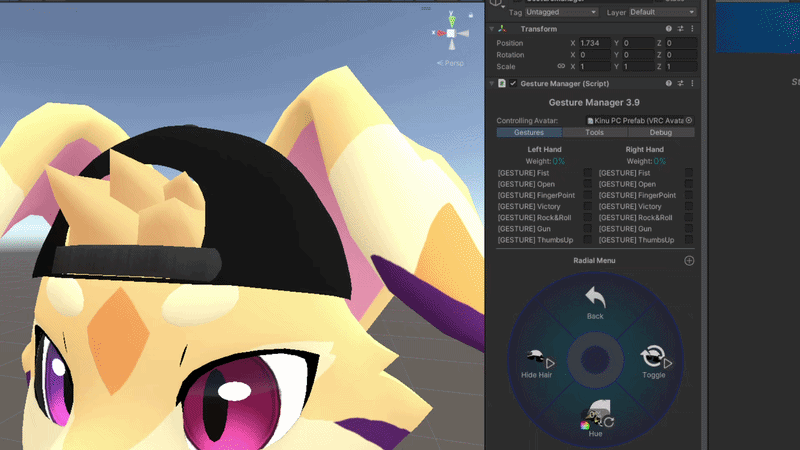The width and height of the screenshot is (800, 450).
Task: Click the radial menu center puppet circle
Action: [595, 360]
